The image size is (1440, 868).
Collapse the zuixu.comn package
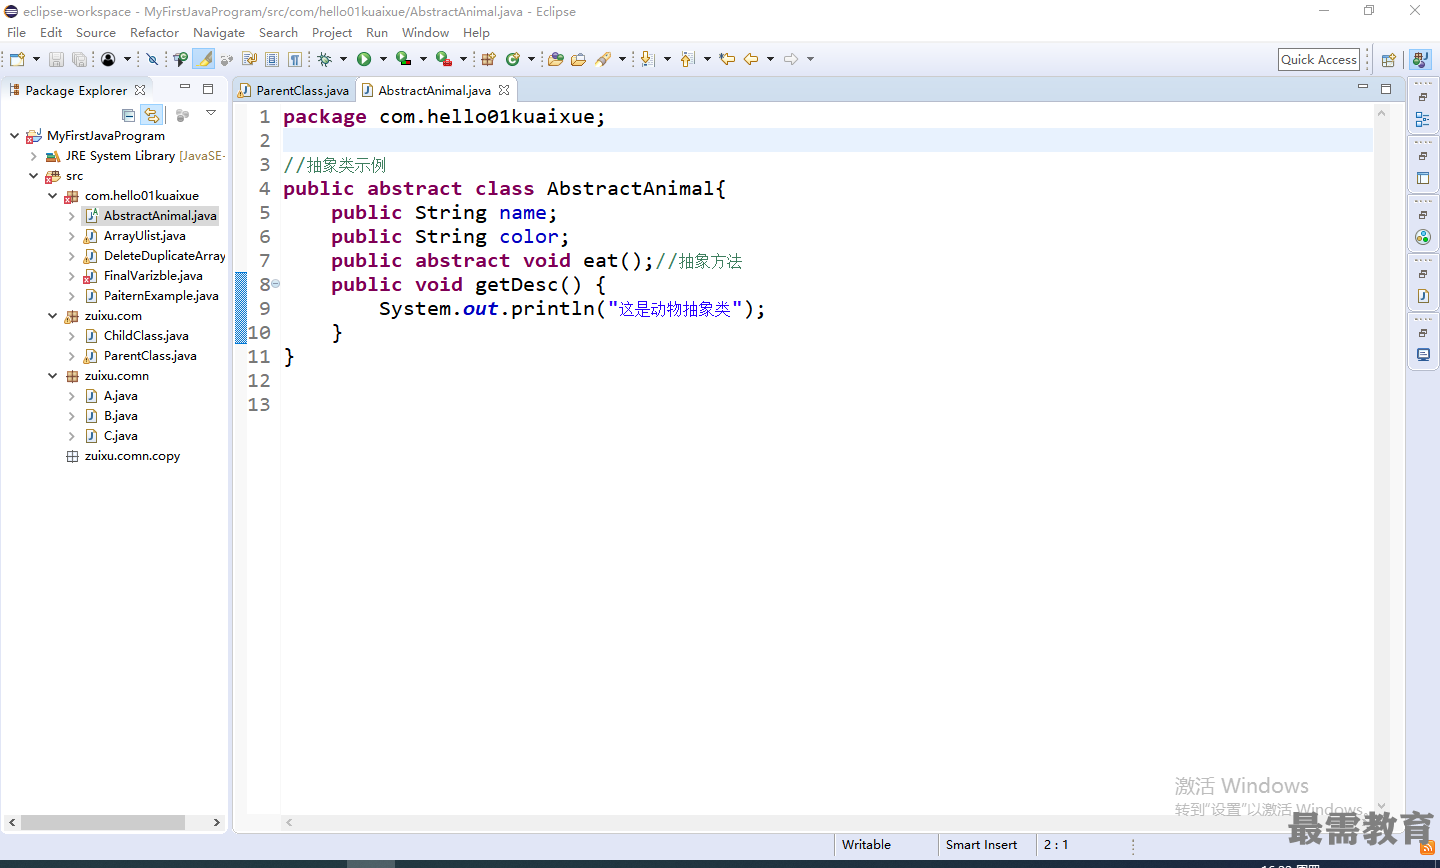[52, 376]
